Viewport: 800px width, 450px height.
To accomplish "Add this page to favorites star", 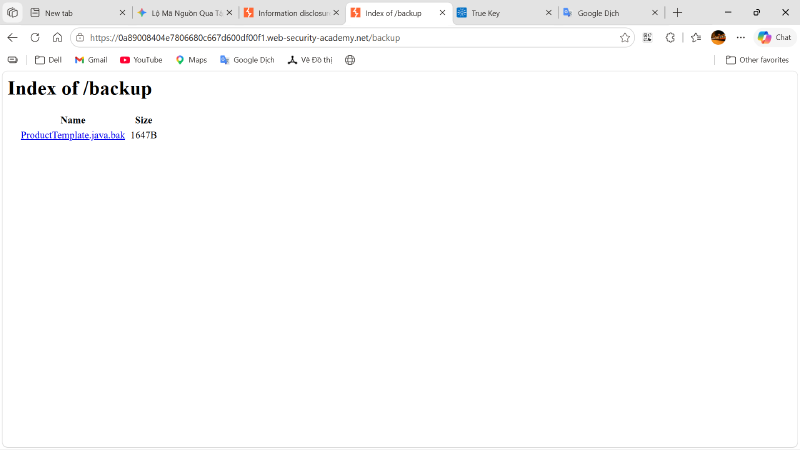I will [624, 38].
